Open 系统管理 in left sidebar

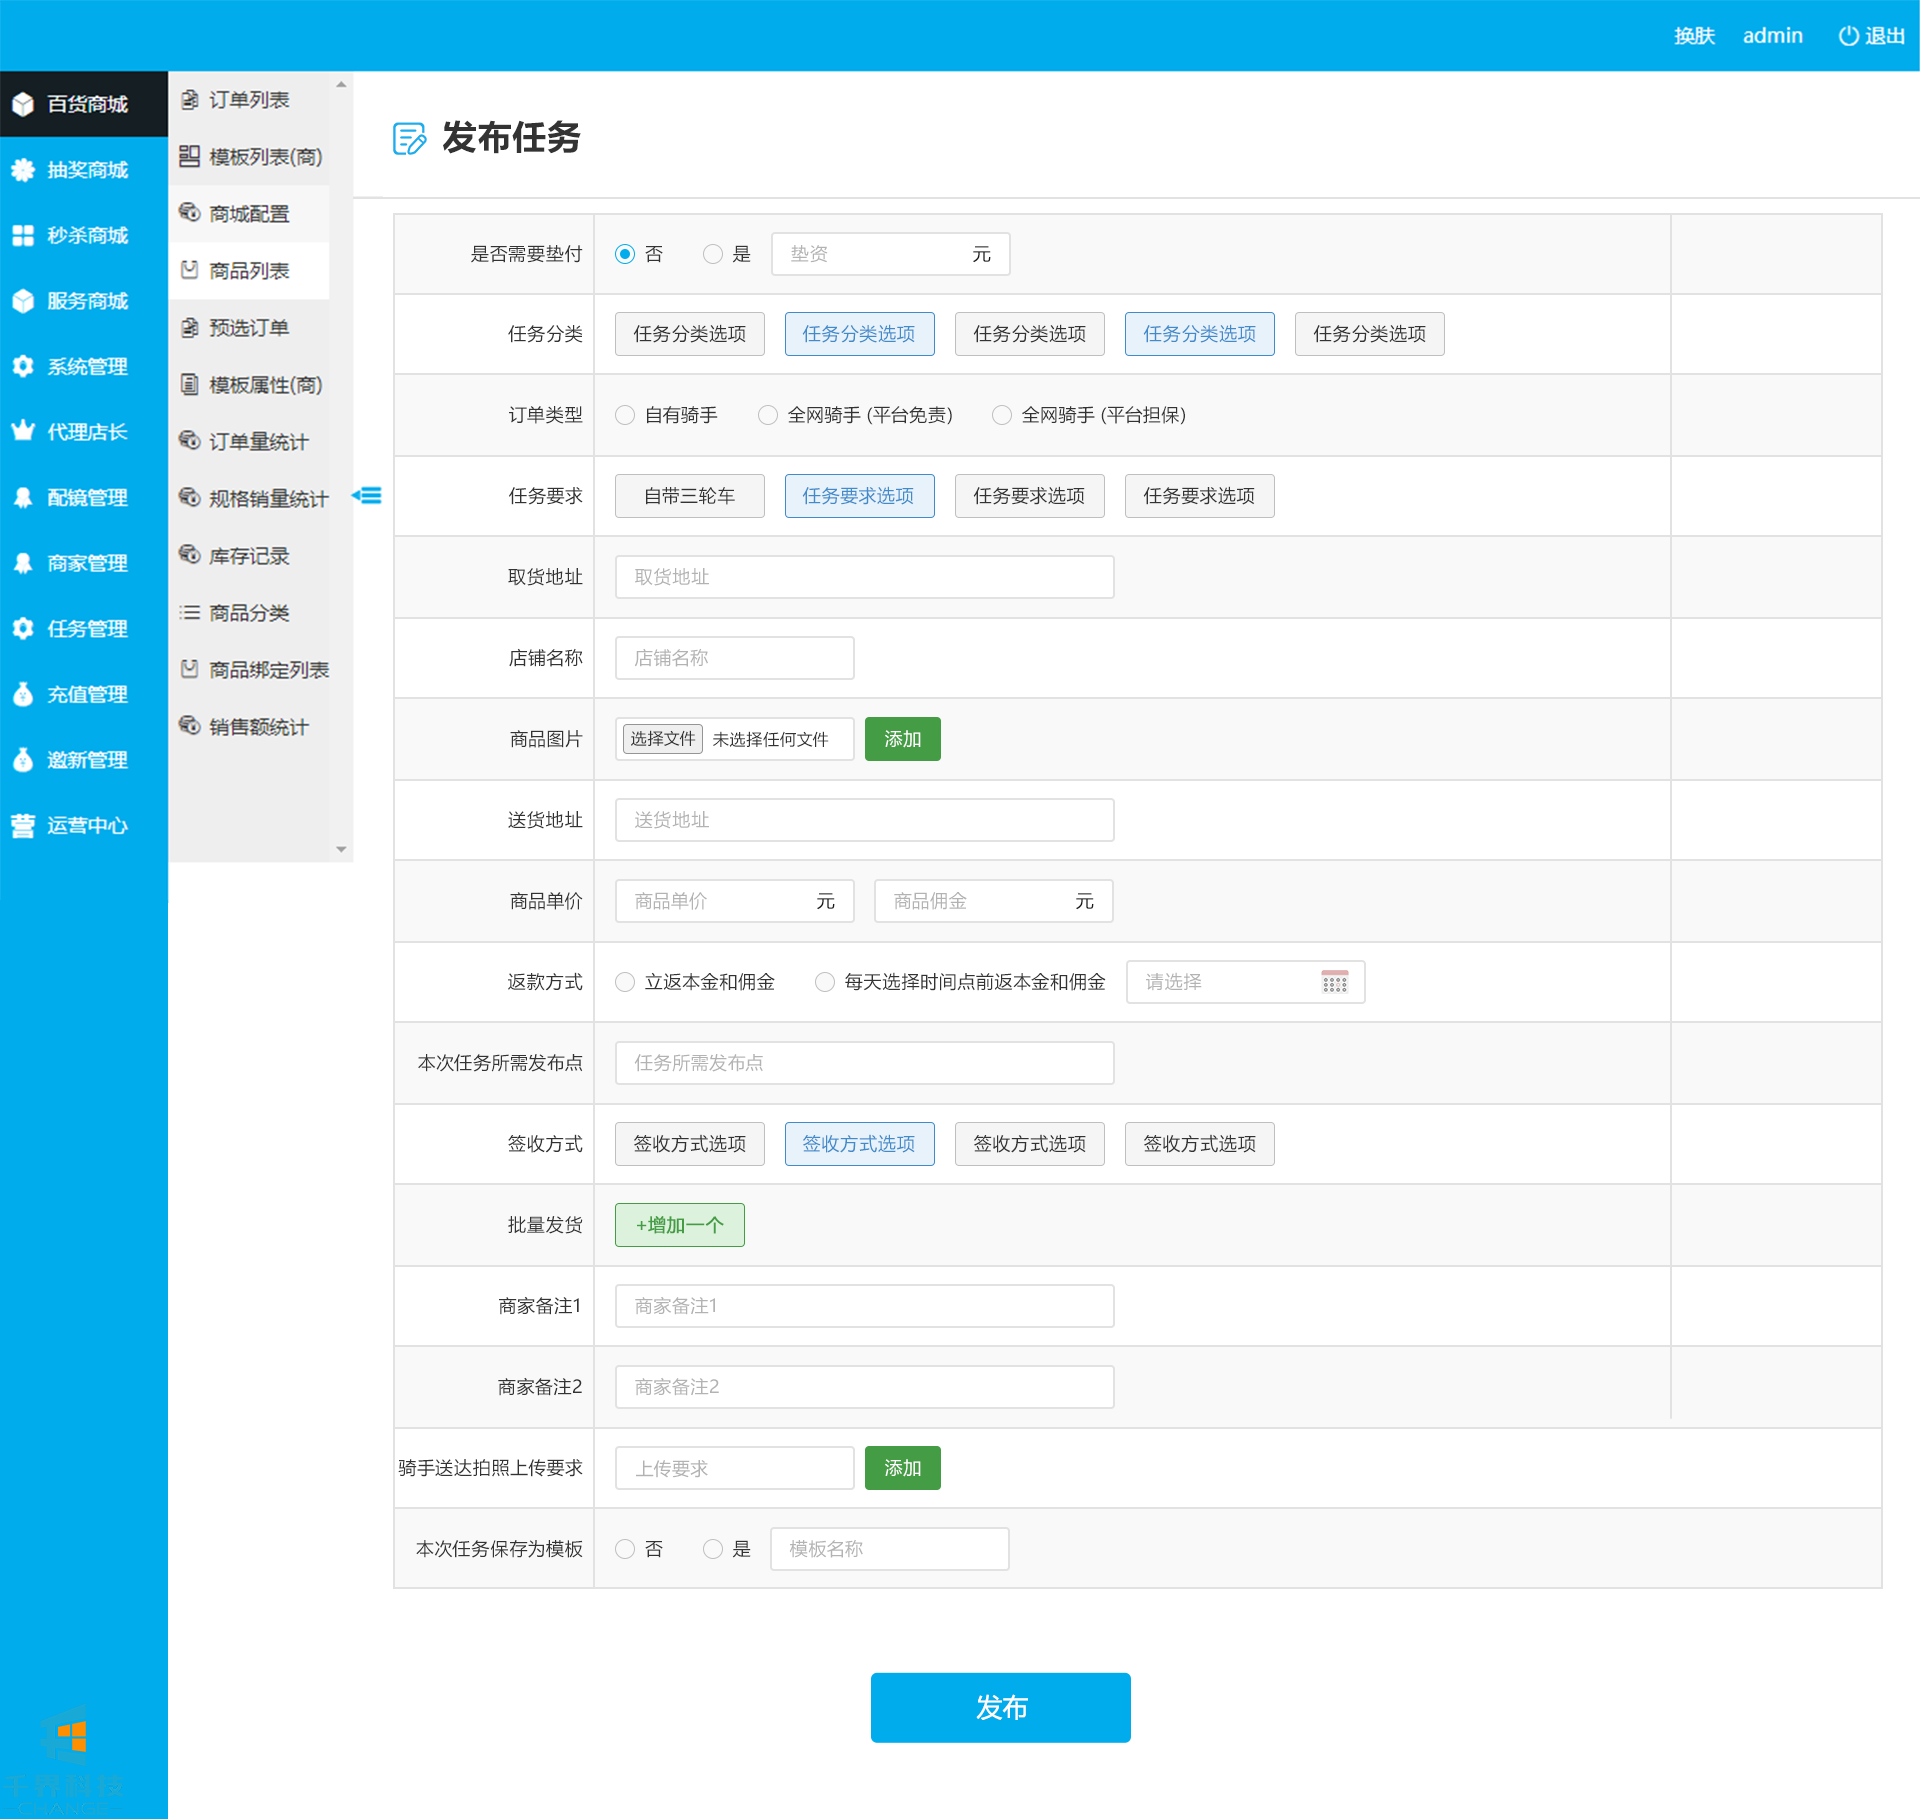tap(87, 366)
